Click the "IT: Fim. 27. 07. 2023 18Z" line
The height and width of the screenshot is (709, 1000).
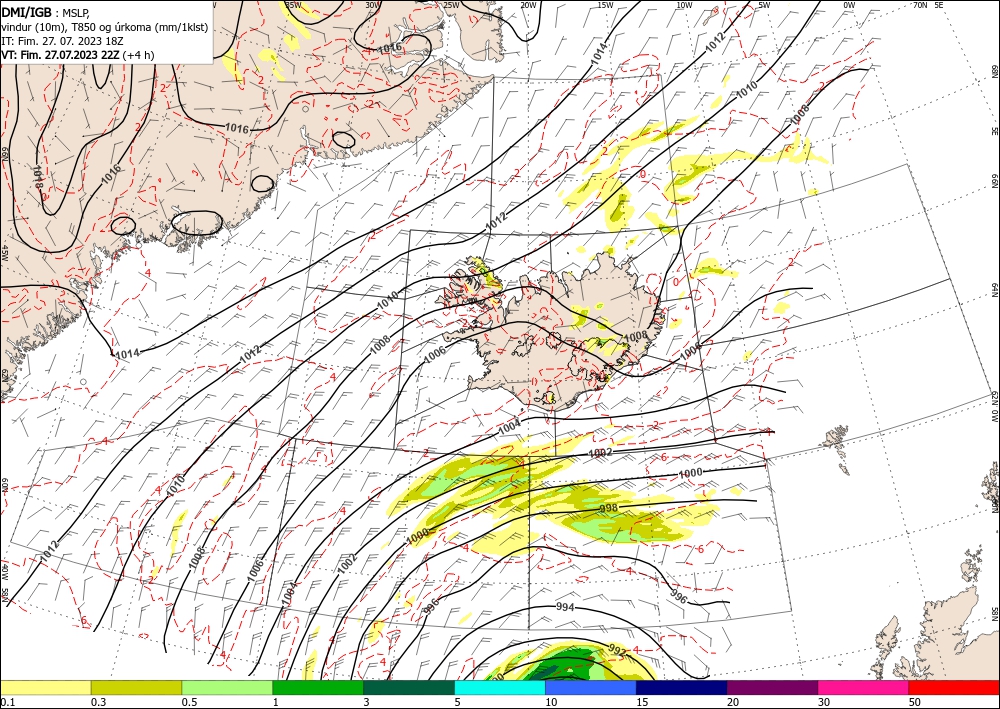pyautogui.click(x=61, y=41)
